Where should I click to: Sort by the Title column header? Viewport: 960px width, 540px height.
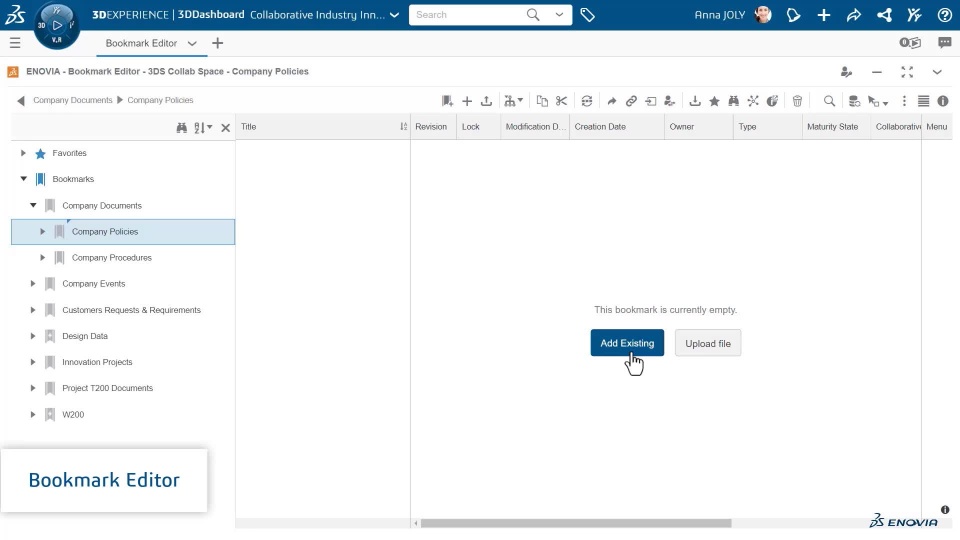[323, 127]
